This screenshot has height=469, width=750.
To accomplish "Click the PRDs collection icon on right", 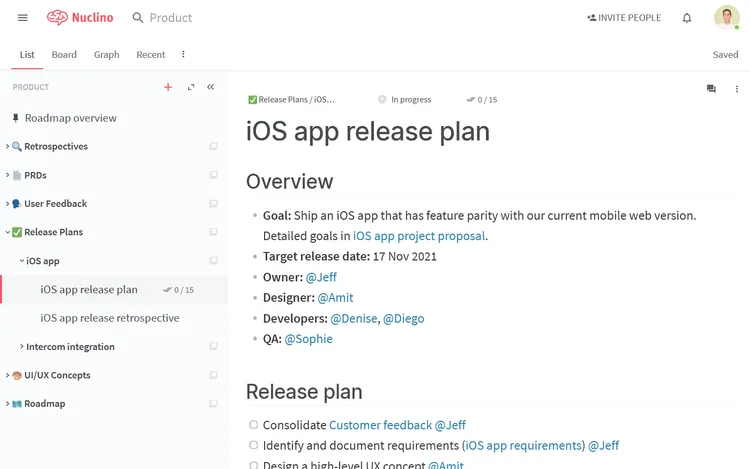I will pos(213,175).
